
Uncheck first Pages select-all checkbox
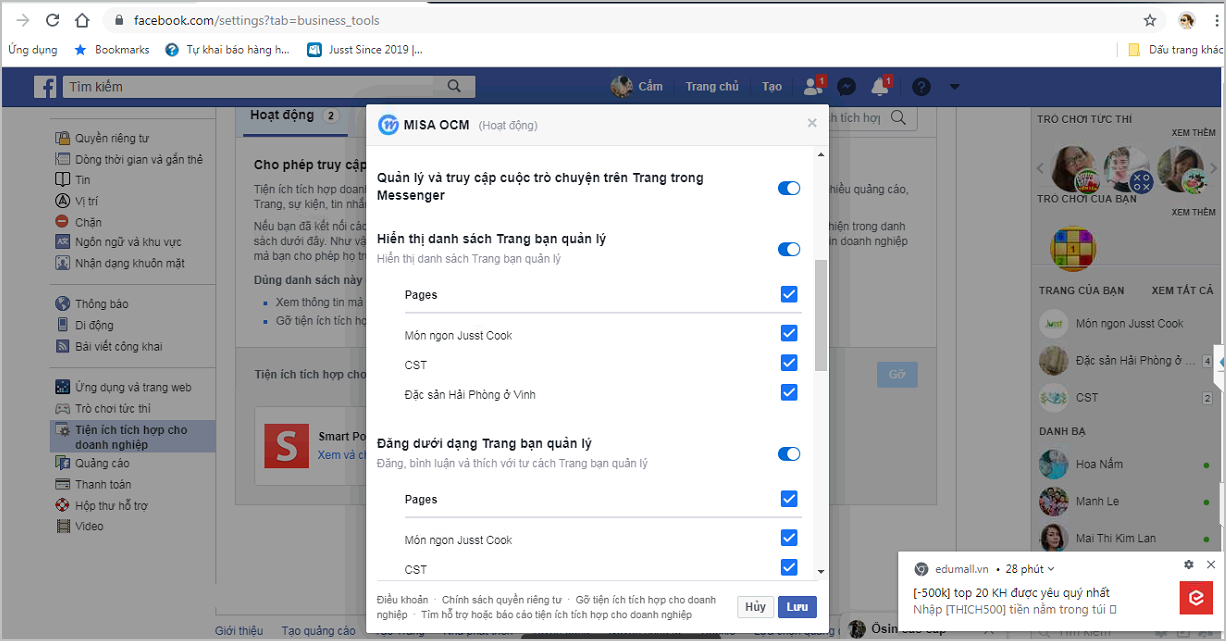[789, 294]
